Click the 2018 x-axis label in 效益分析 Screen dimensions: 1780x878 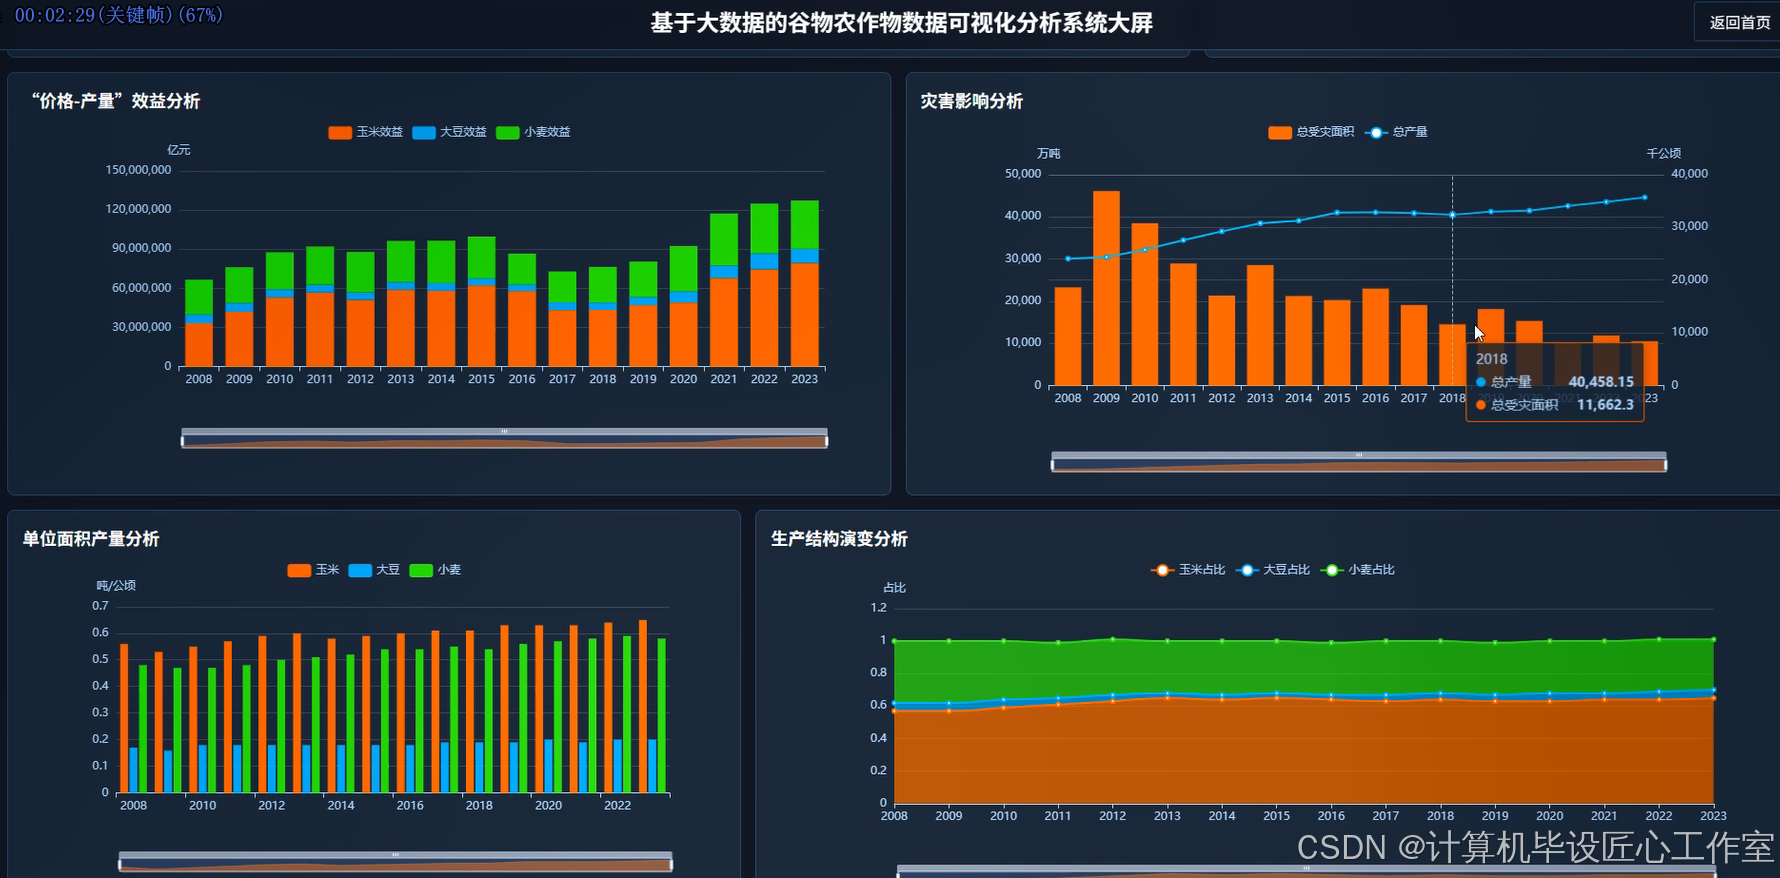tap(603, 379)
